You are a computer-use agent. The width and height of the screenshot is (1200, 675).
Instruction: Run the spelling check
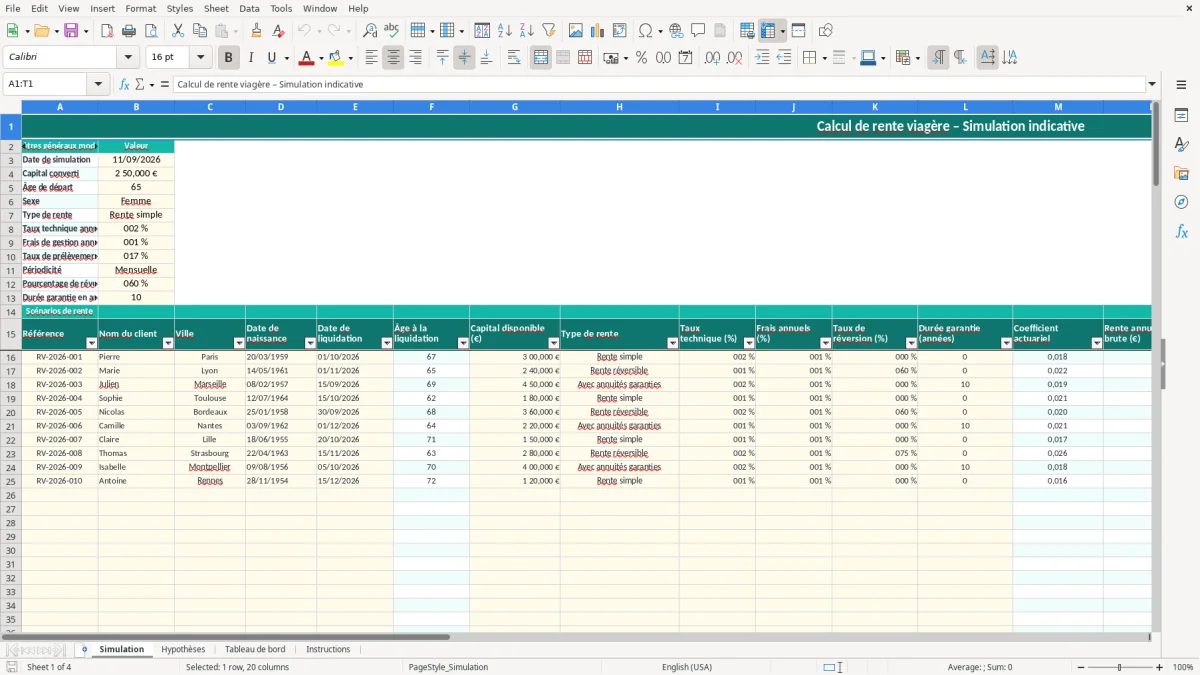(392, 31)
